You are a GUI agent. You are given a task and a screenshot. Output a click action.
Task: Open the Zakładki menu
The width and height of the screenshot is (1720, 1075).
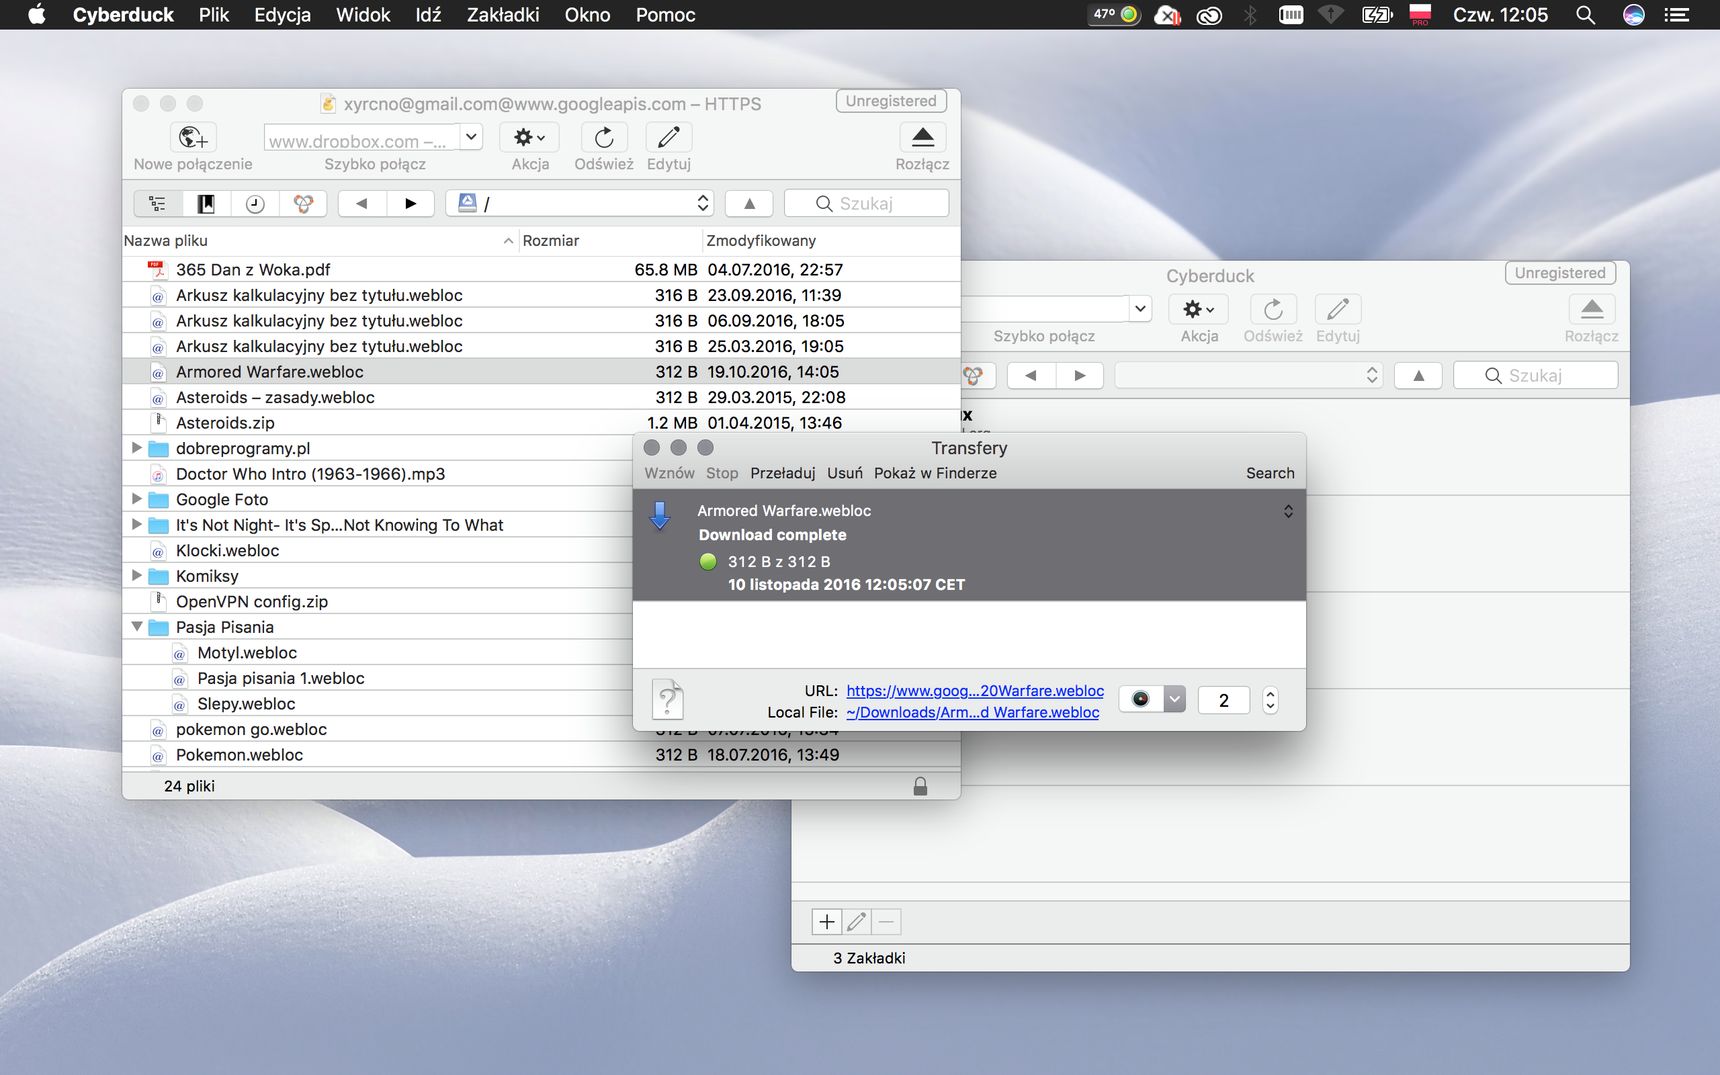(x=503, y=15)
